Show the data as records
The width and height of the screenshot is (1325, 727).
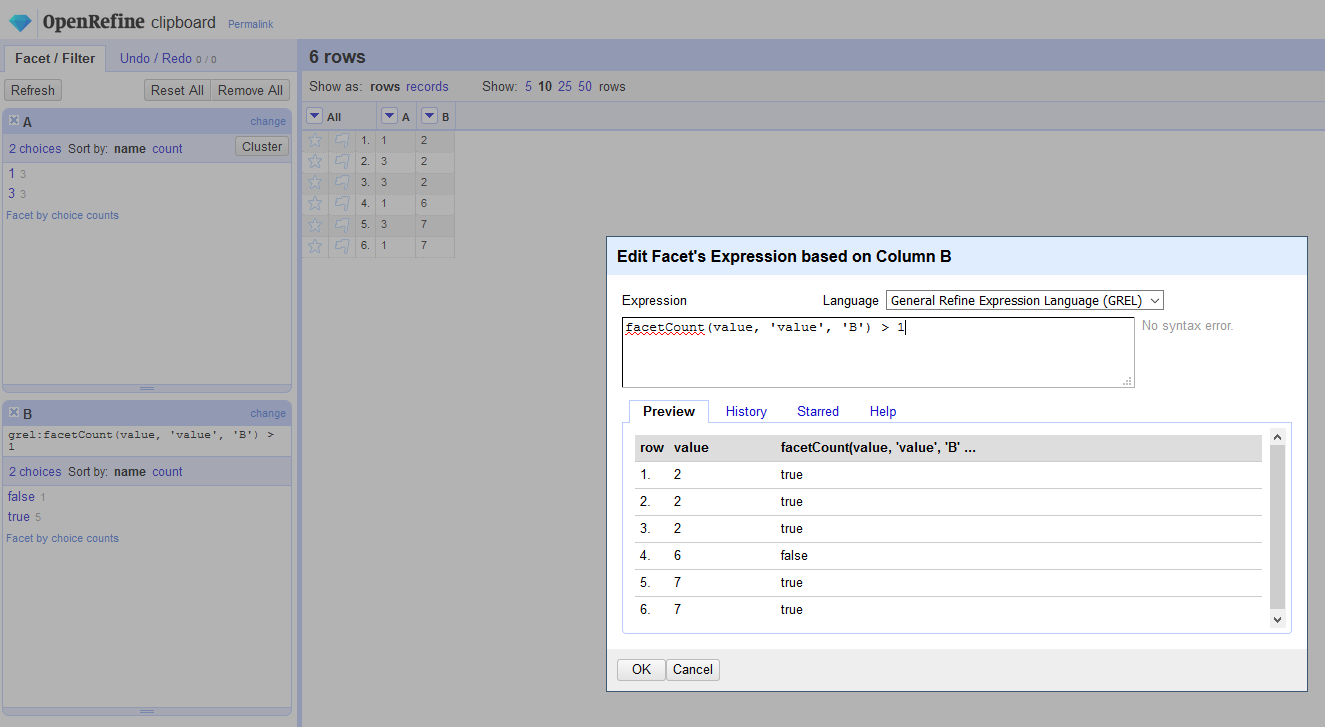click(427, 87)
